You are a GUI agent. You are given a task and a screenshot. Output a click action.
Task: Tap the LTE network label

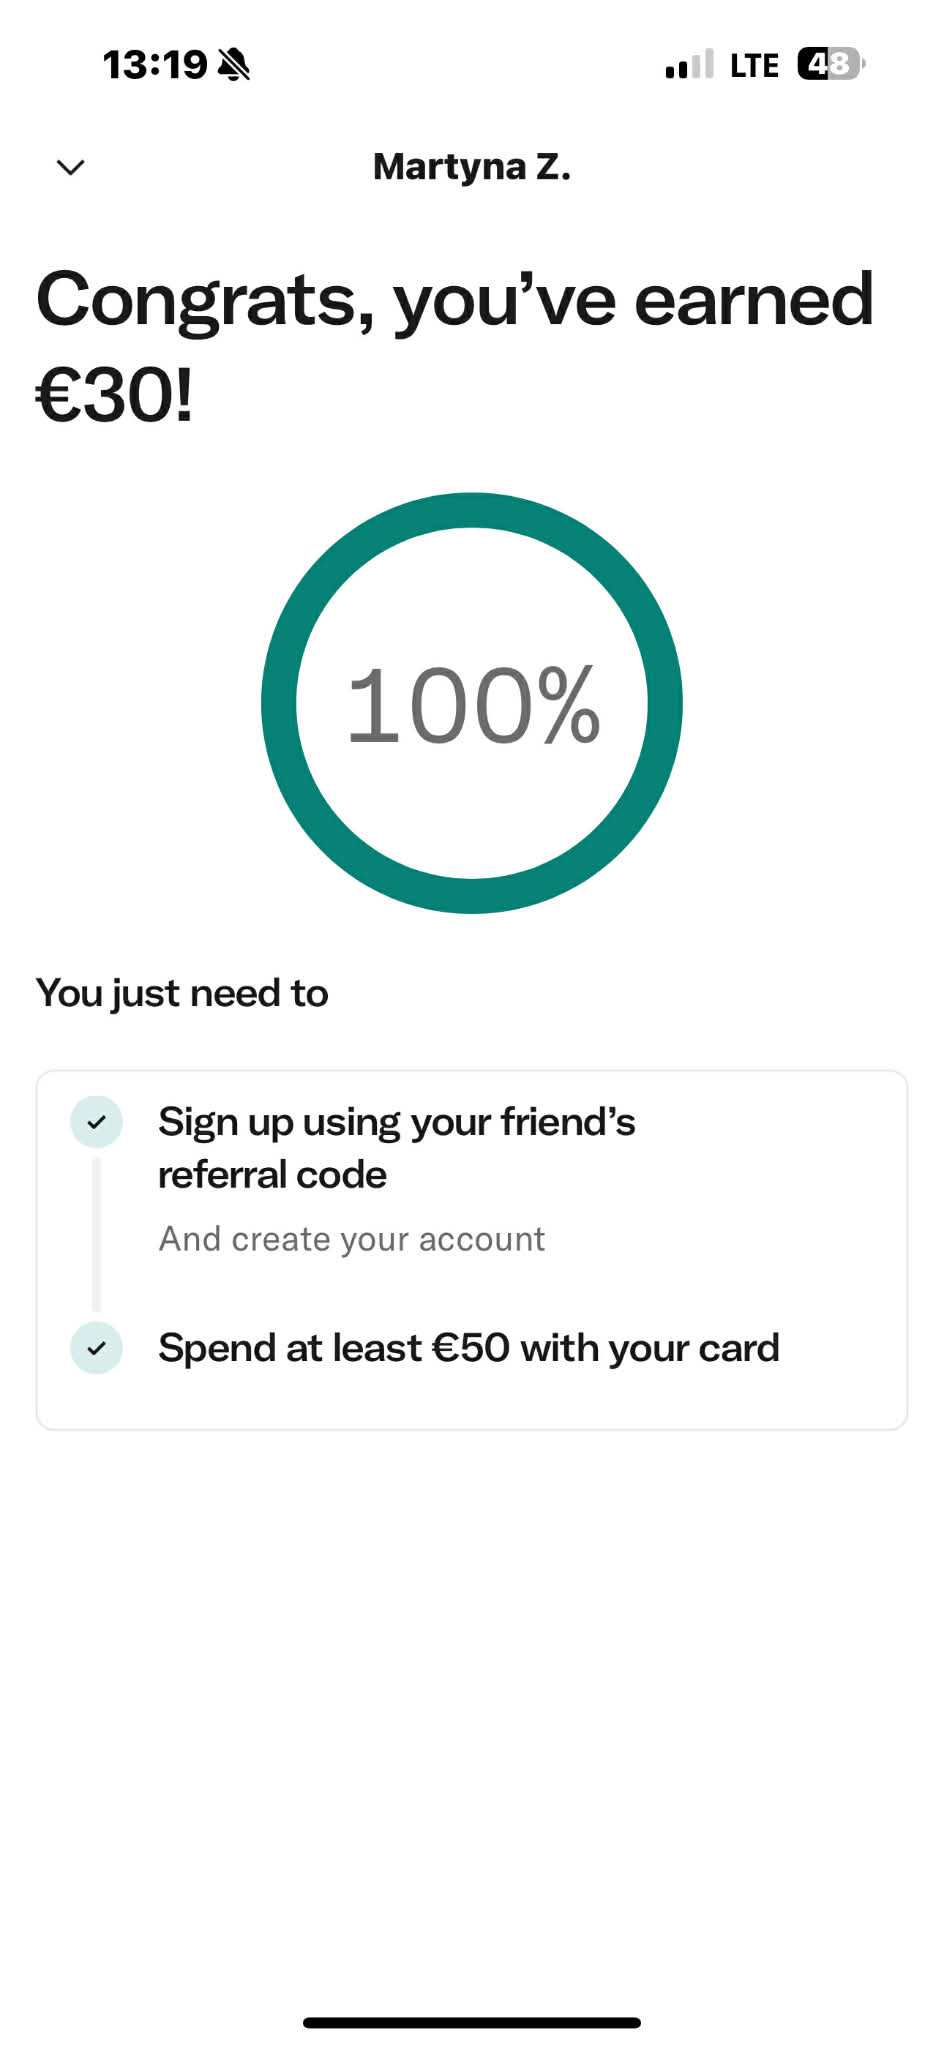pos(754,66)
